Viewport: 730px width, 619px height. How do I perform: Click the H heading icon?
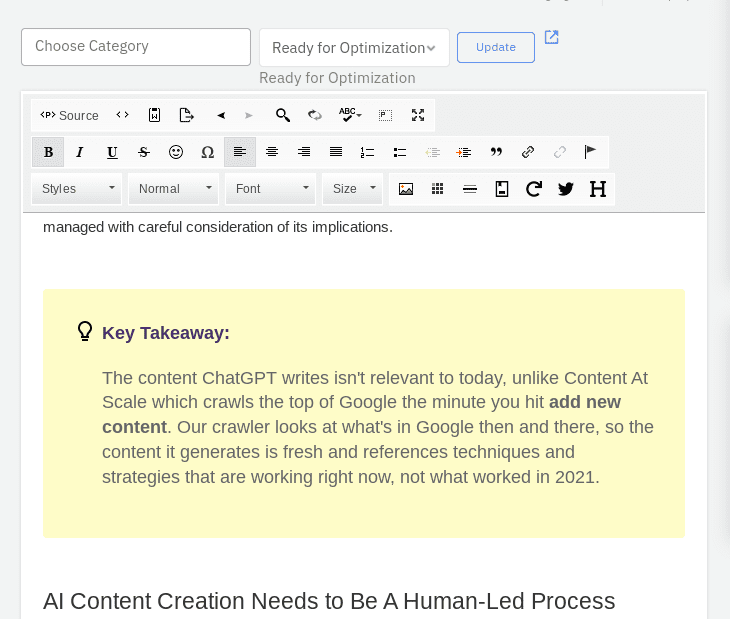pos(598,189)
